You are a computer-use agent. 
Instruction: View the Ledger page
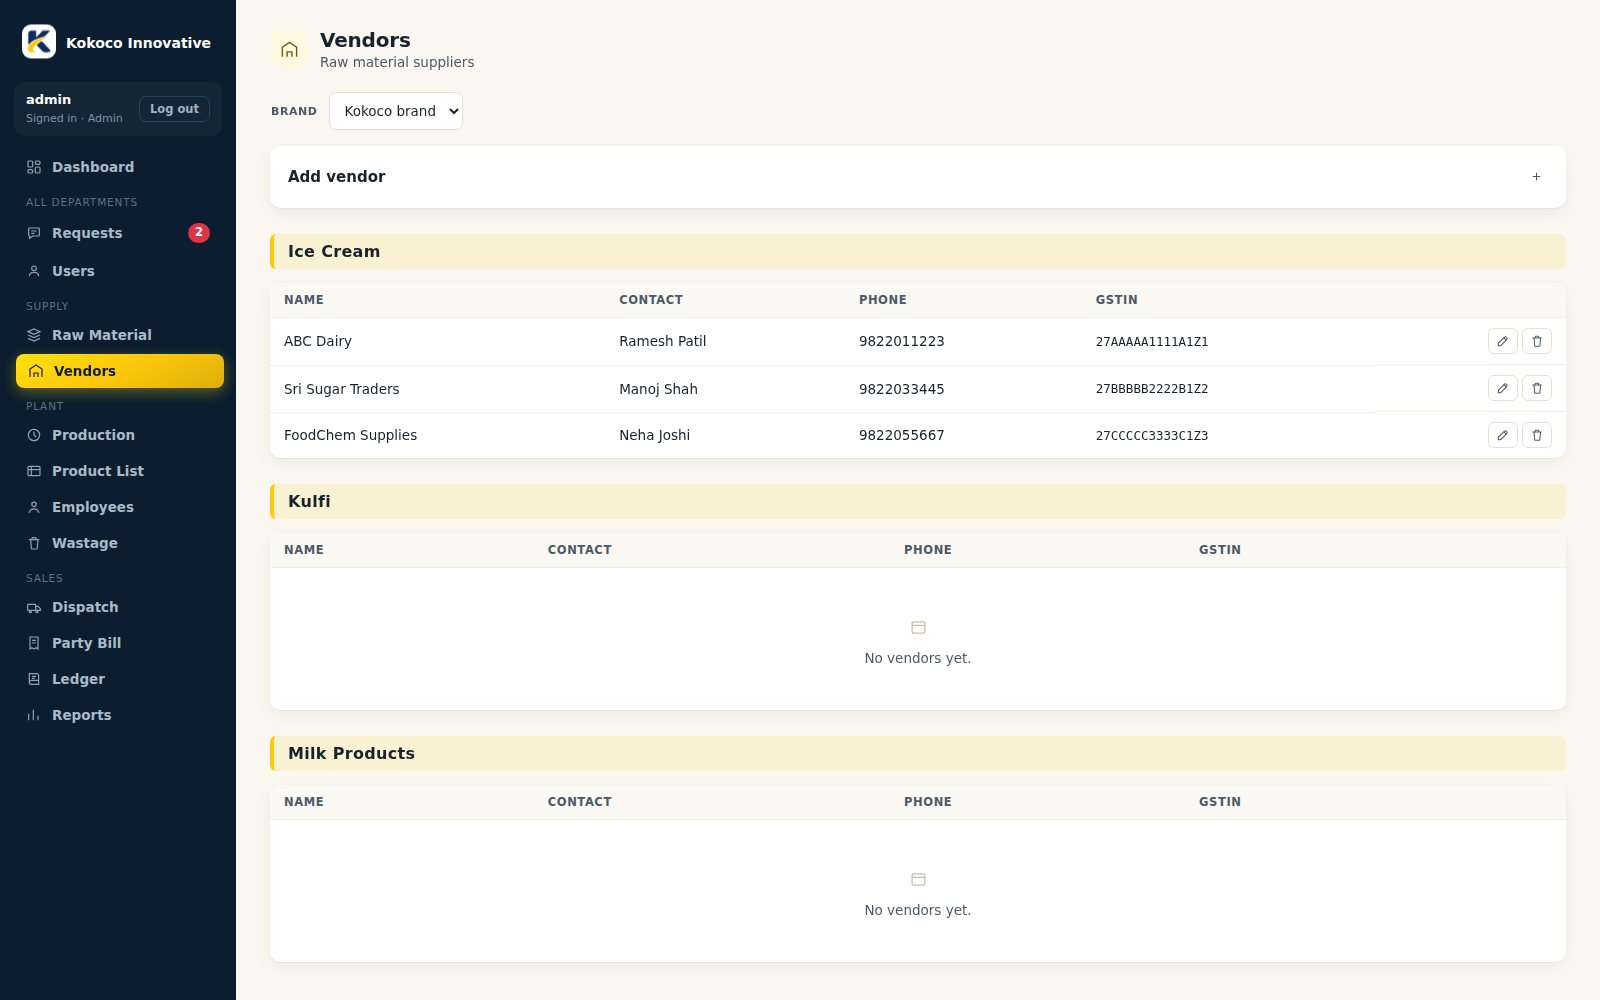click(119, 679)
